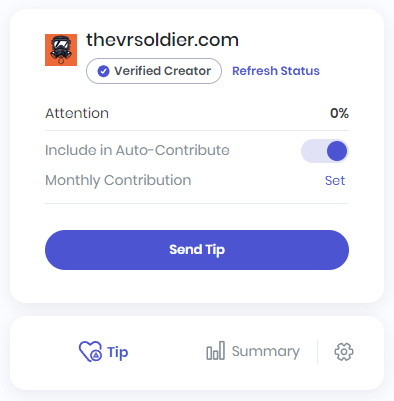Click the divider beside the settings gear

(317, 352)
